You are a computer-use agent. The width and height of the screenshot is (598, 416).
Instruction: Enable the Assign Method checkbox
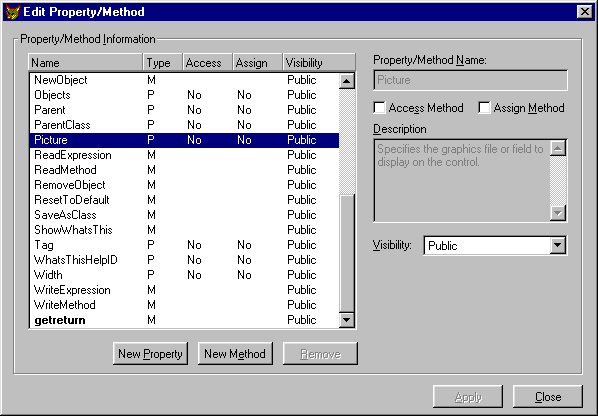point(484,108)
